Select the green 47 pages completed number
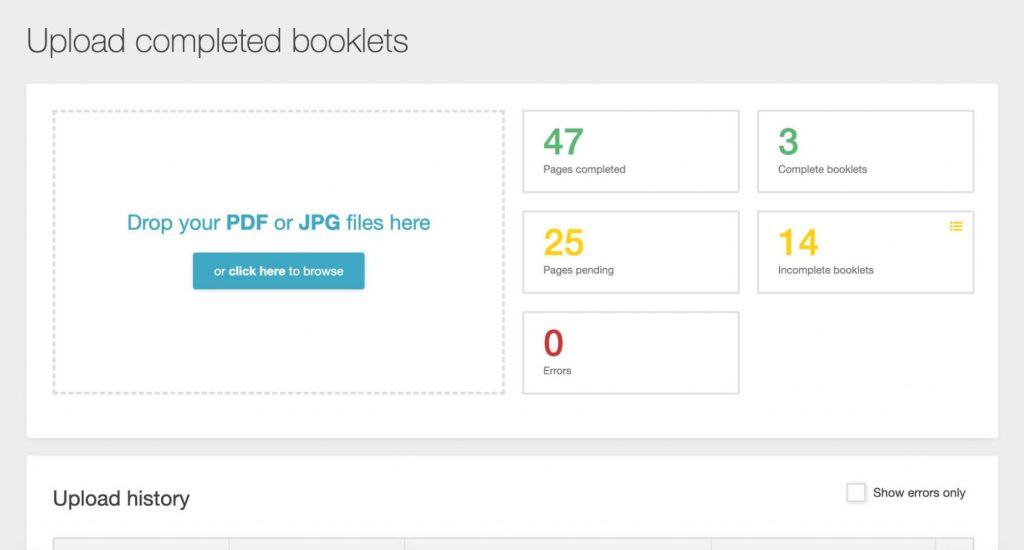The height and width of the screenshot is (550, 1024). pos(563,142)
